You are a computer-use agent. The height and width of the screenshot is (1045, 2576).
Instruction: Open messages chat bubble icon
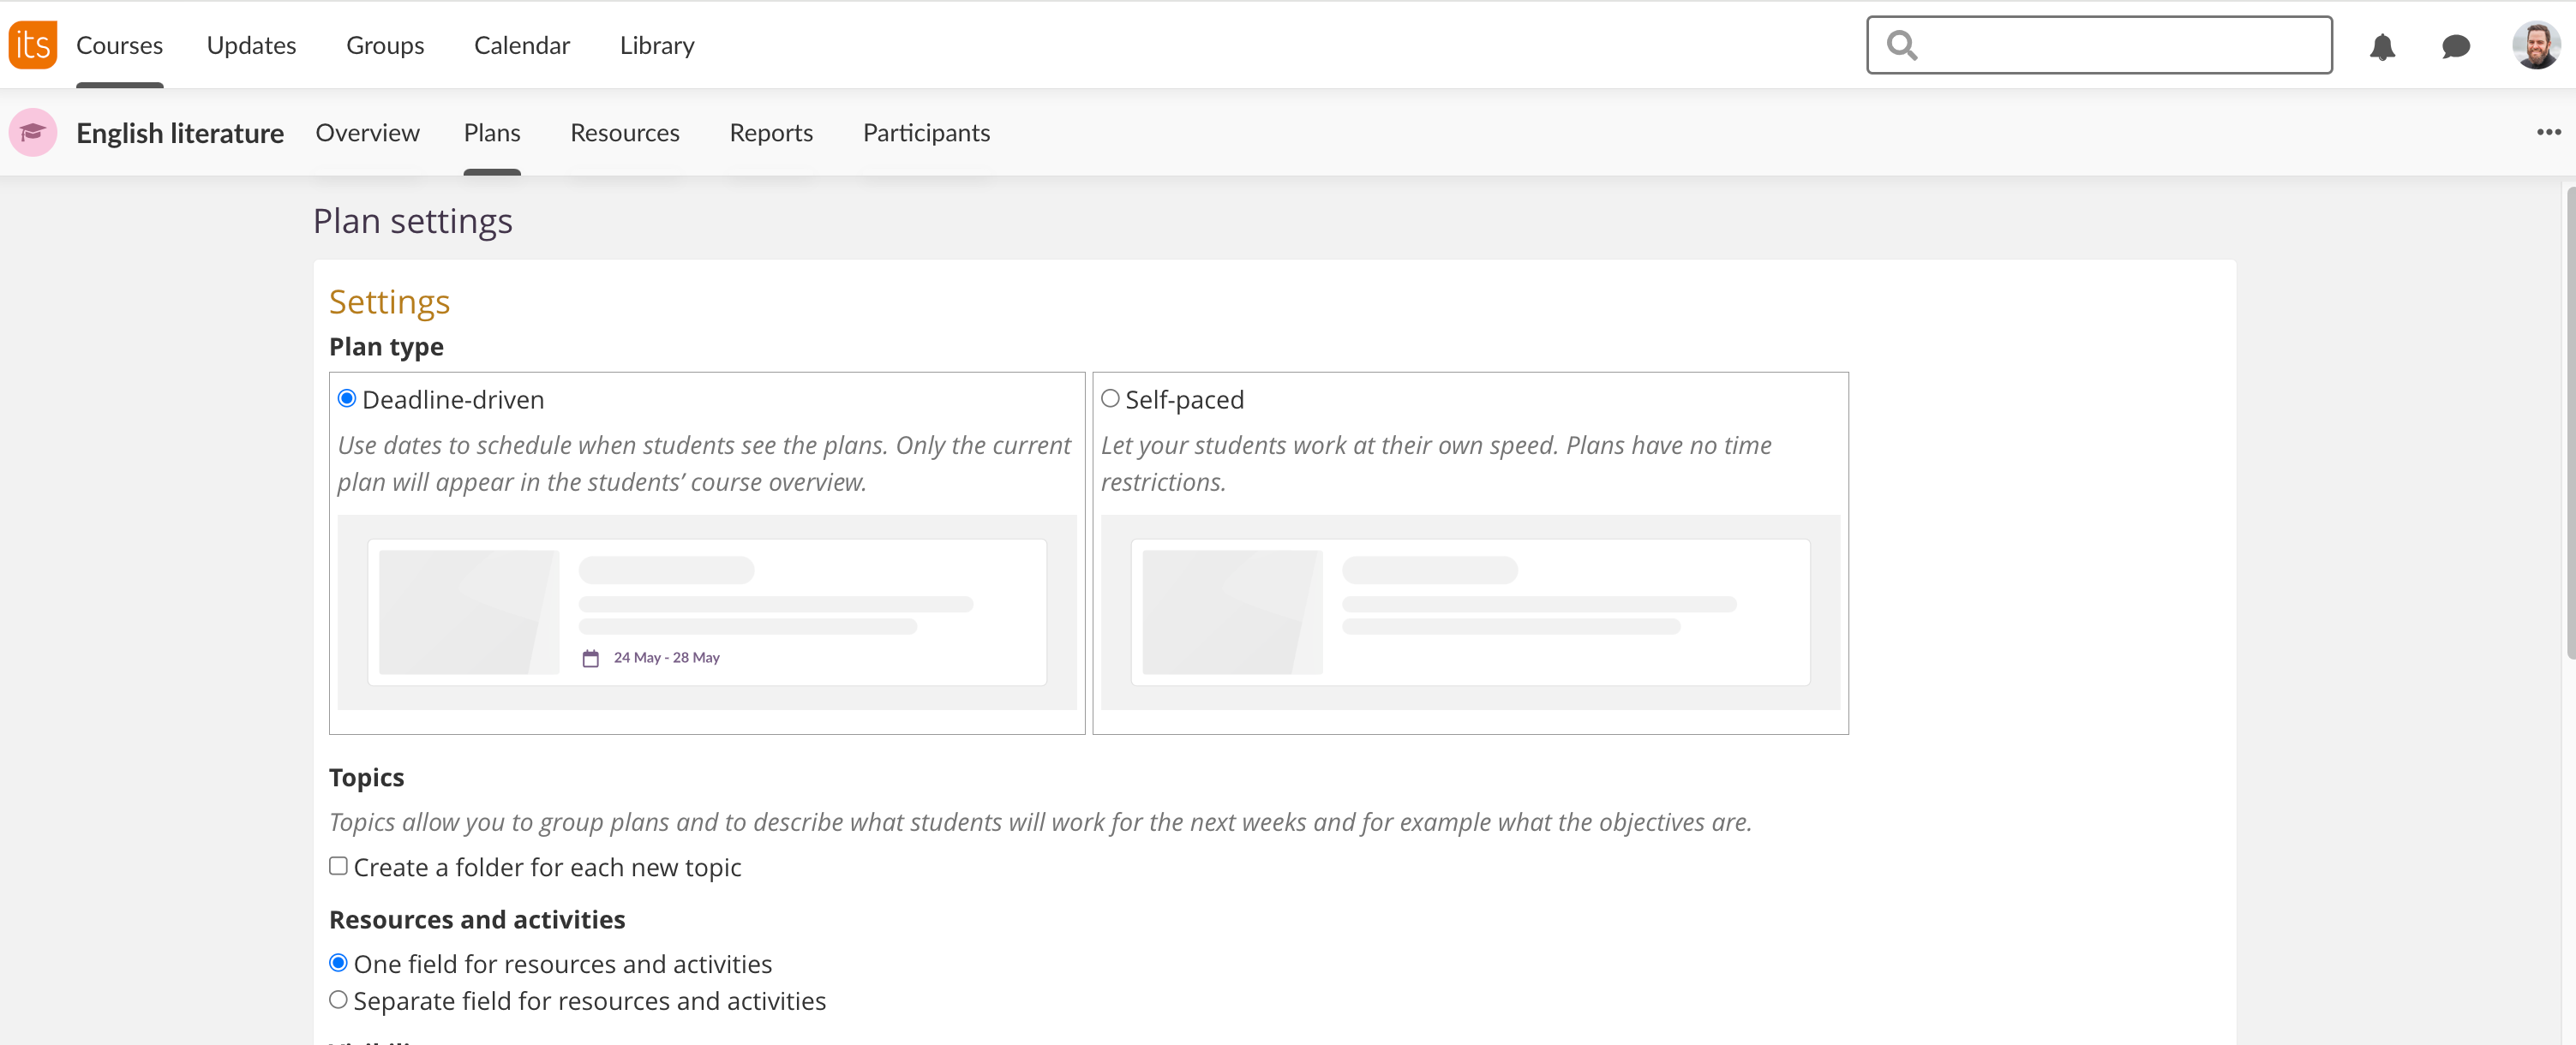pyautogui.click(x=2455, y=46)
